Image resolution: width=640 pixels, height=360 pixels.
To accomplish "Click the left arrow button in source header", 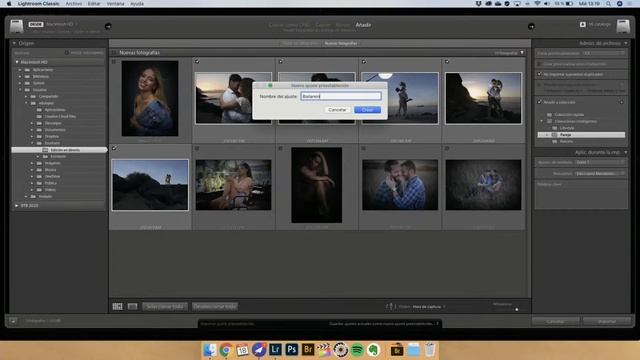I will (108, 26).
